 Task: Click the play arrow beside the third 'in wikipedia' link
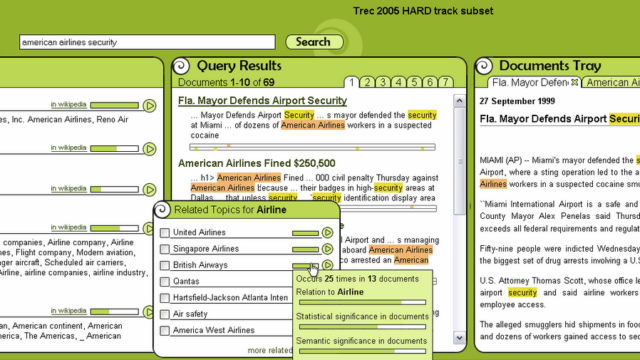click(149, 190)
